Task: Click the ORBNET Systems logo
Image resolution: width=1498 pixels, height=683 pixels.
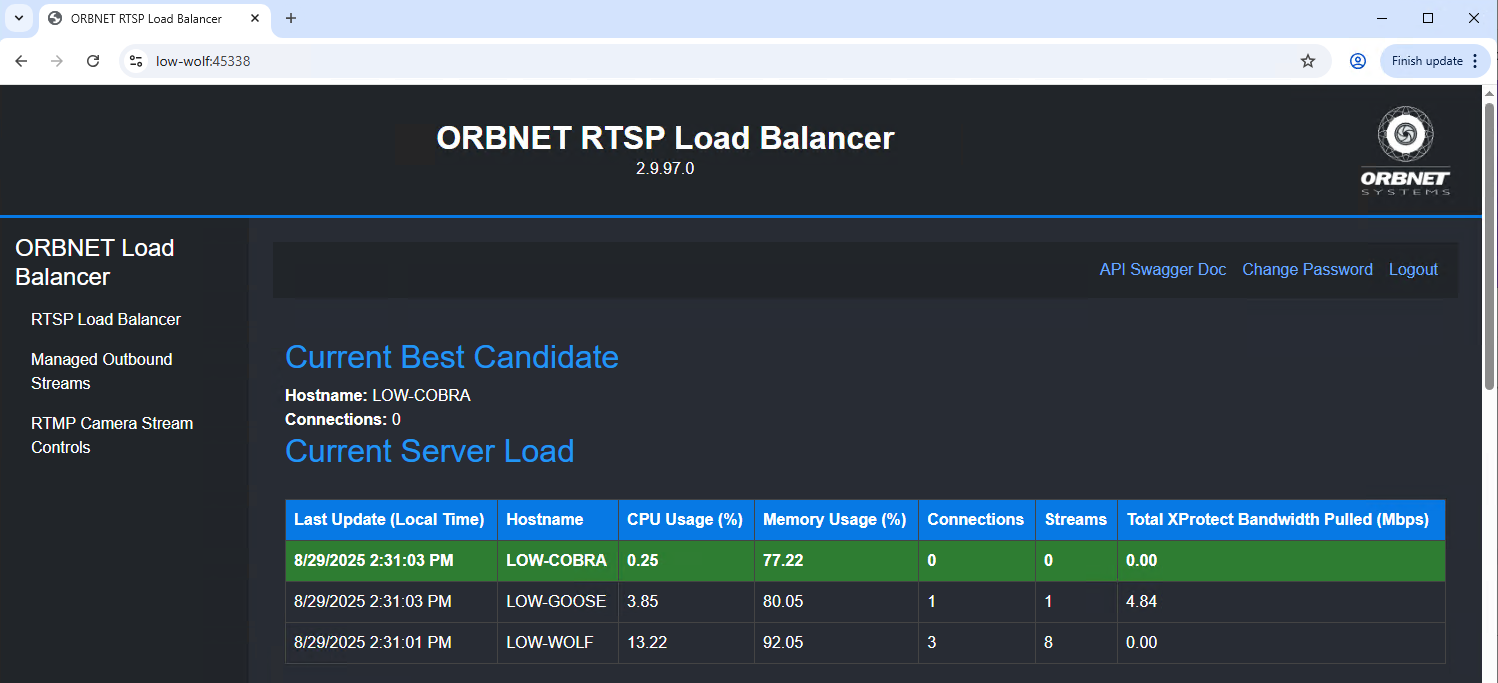Action: pyautogui.click(x=1405, y=150)
